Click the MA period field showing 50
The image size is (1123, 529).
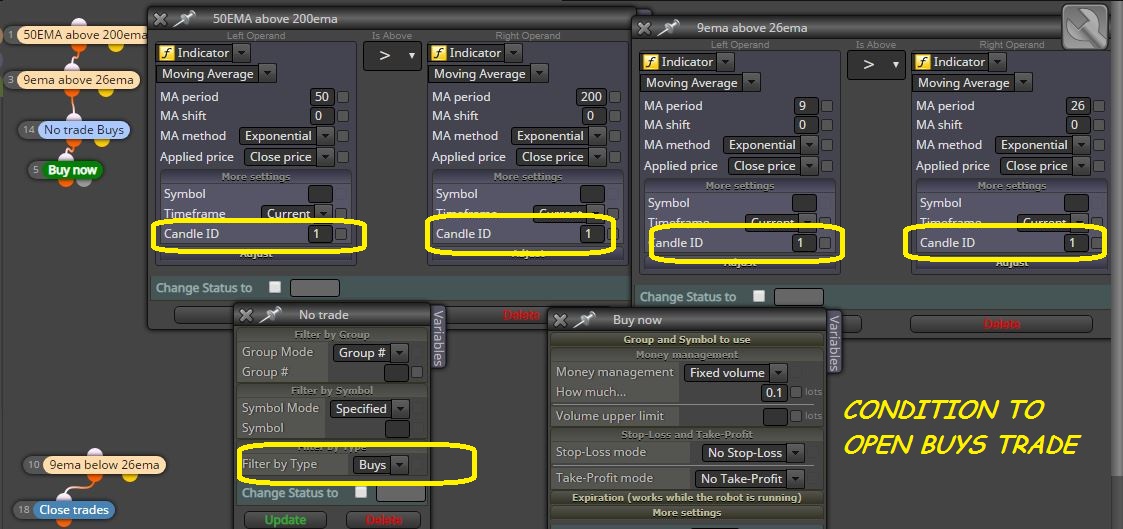point(323,97)
